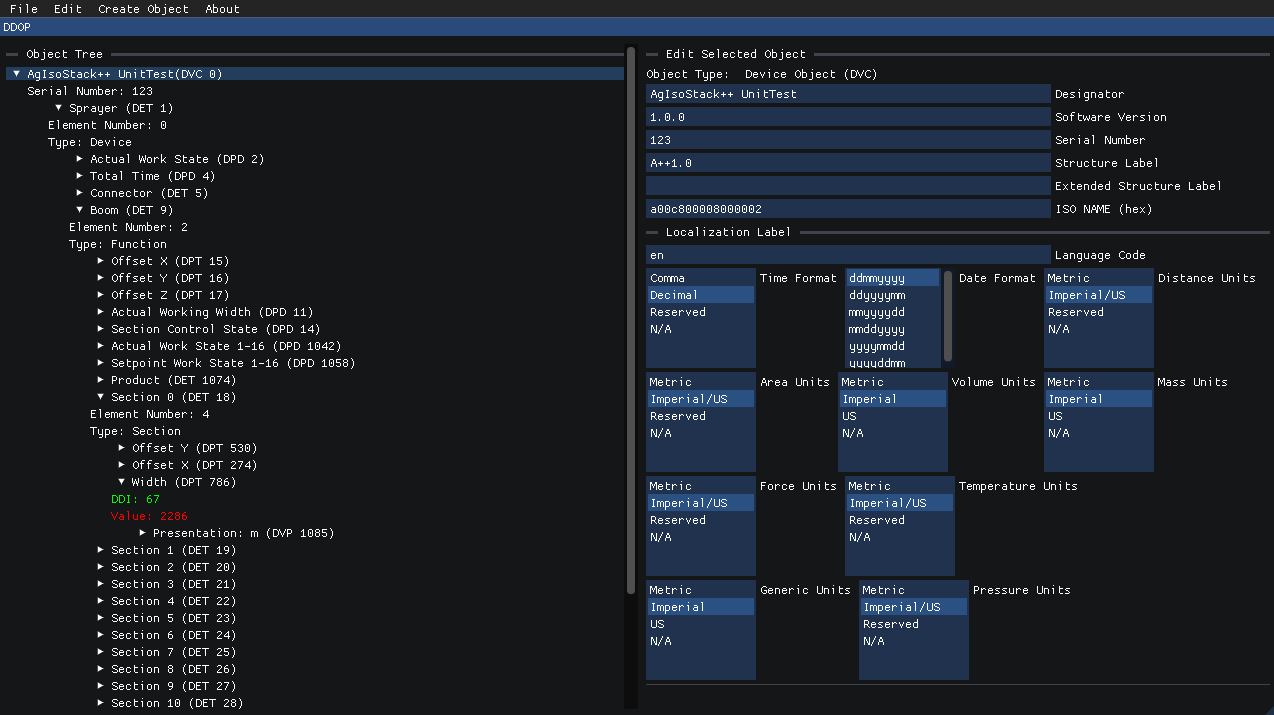Expand Presentation: m (DVP 1085)
The height and width of the screenshot is (715, 1274).
(143, 533)
